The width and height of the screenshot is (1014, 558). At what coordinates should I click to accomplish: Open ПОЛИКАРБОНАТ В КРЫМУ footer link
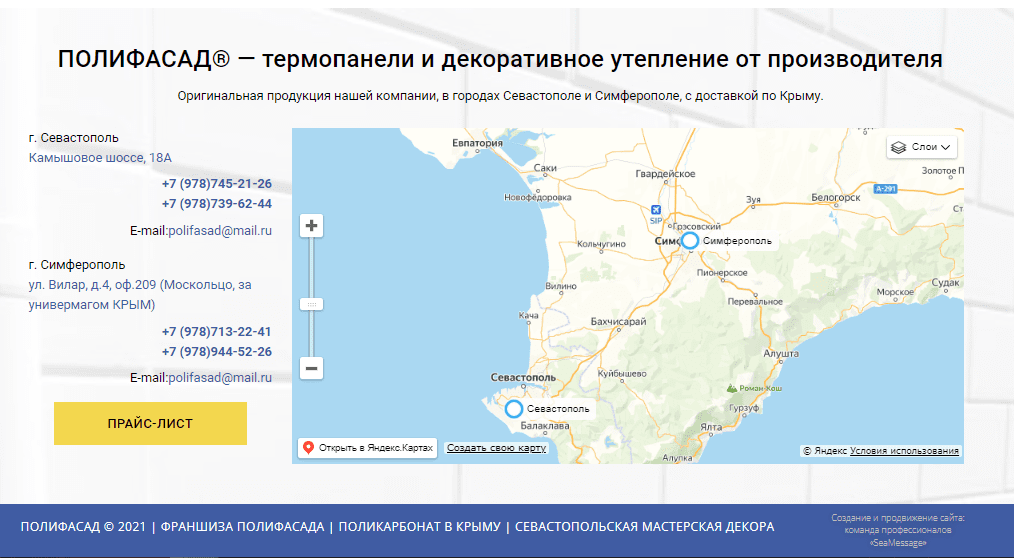[419, 527]
